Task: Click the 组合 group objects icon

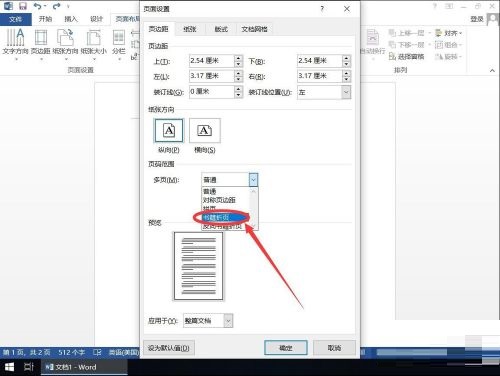Action: [449, 45]
